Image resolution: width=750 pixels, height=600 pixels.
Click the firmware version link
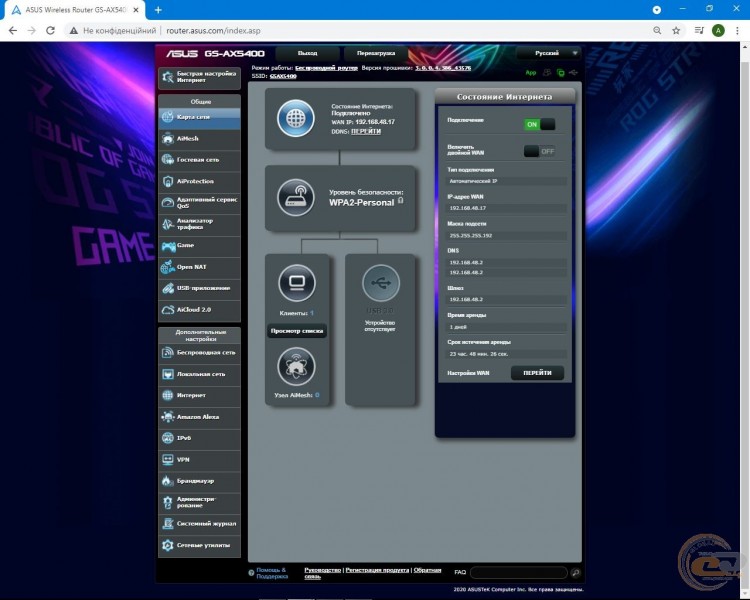pos(443,68)
